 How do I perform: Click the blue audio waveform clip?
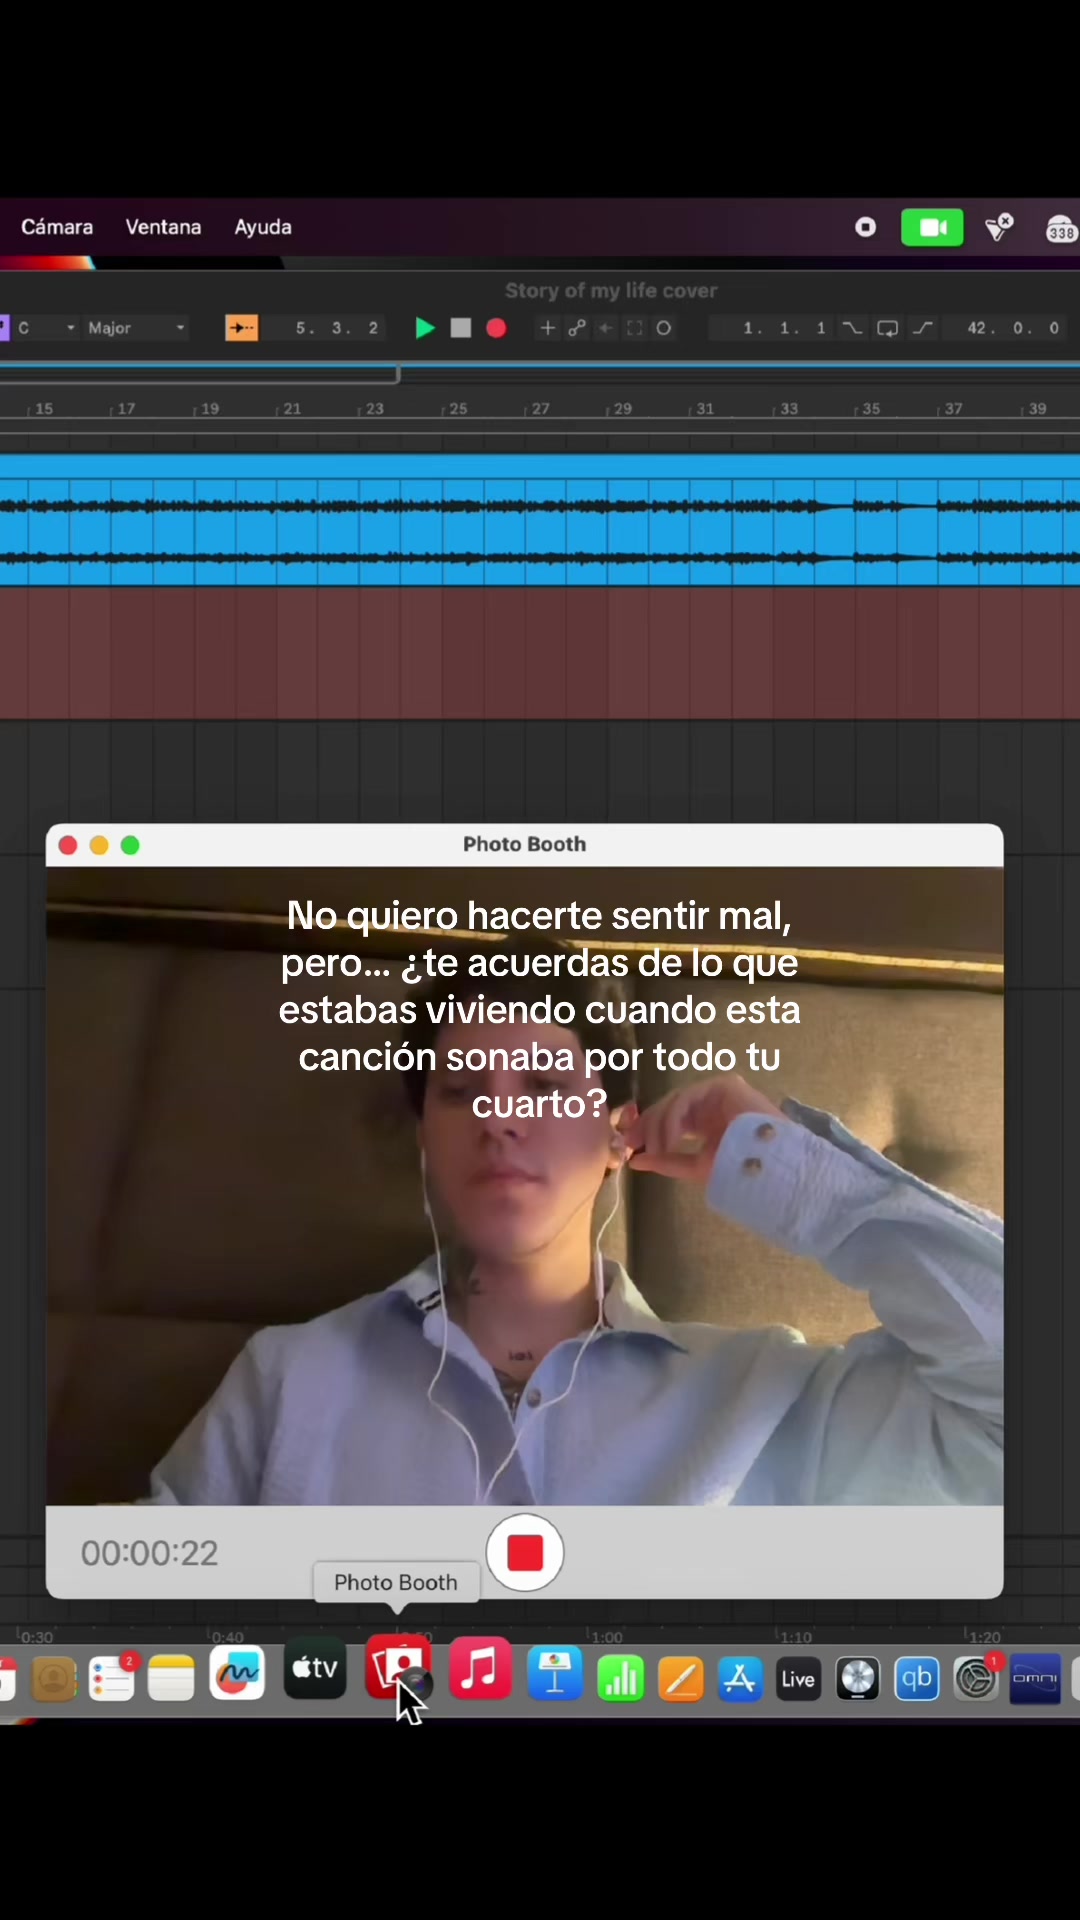(540, 520)
